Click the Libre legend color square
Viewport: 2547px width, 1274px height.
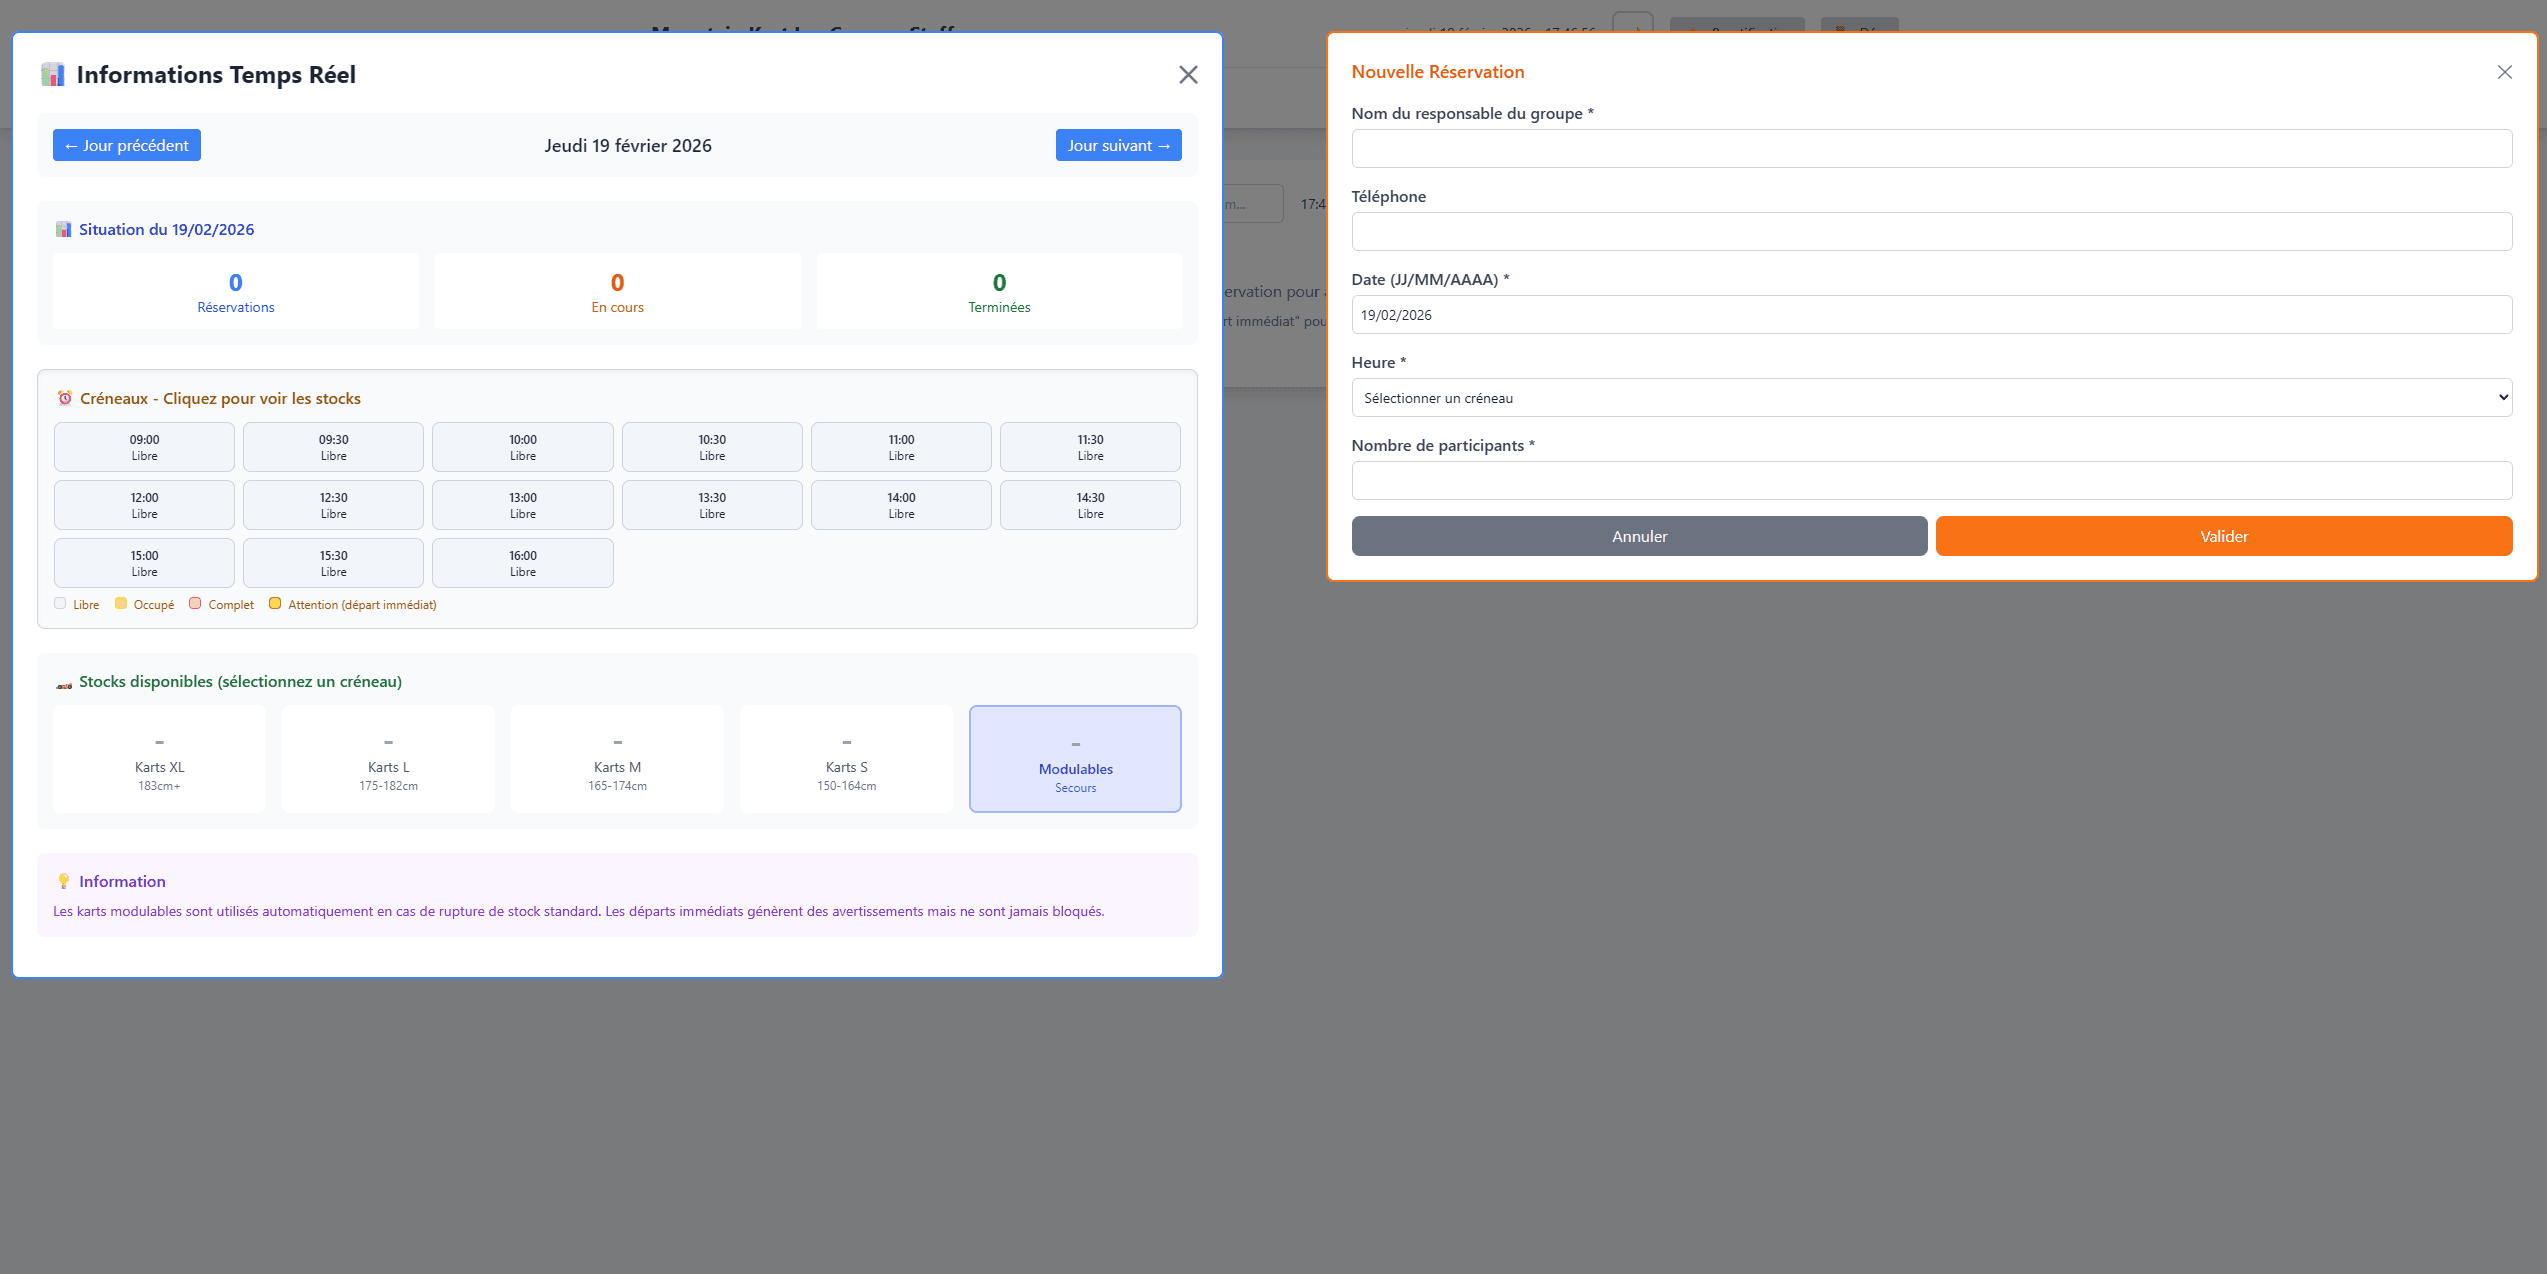coord(61,603)
